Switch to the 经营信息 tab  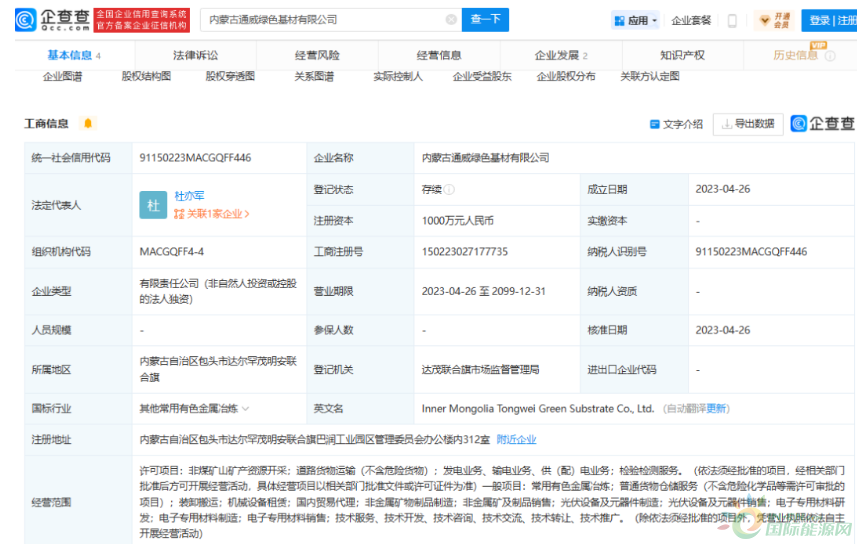coord(439,55)
